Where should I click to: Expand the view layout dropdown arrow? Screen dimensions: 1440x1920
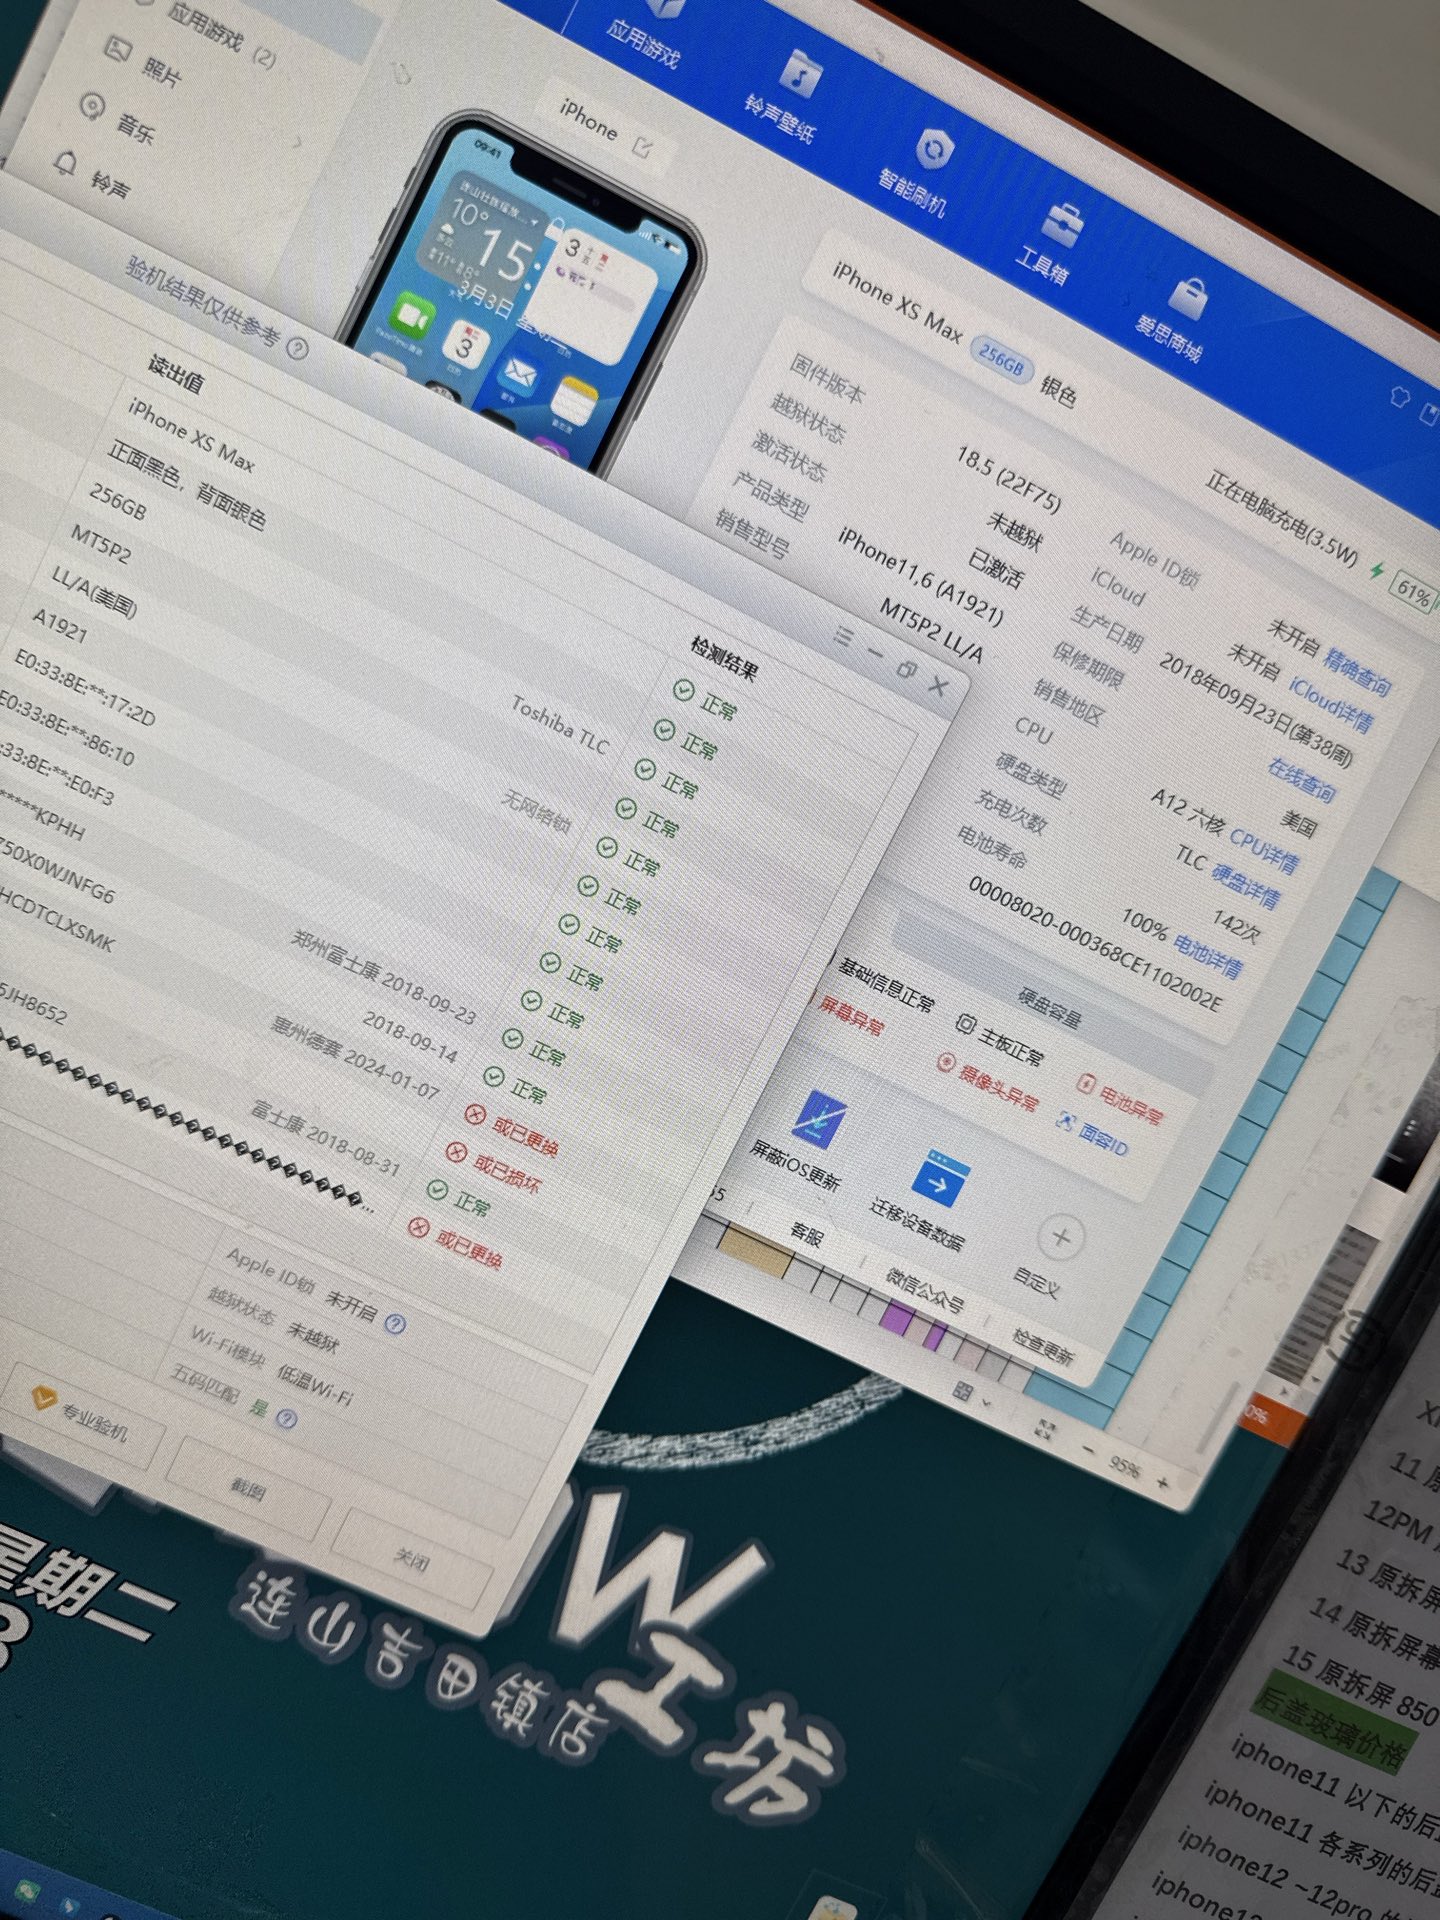[x=987, y=1402]
